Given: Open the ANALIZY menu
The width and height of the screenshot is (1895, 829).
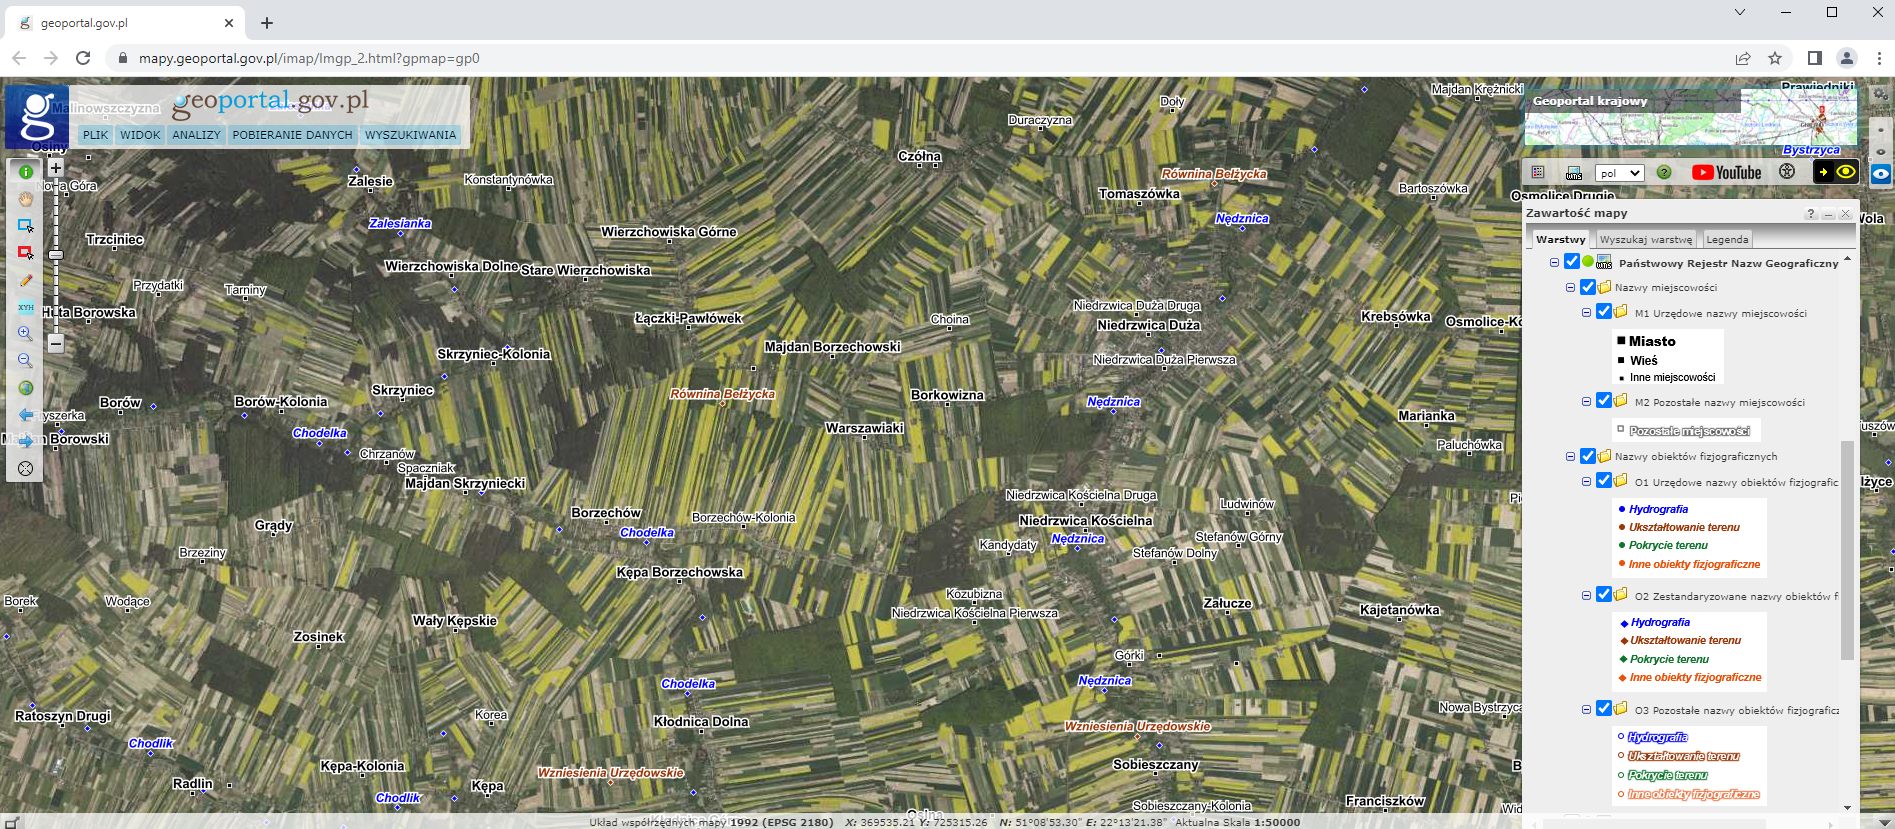Looking at the screenshot, I should tap(196, 135).
